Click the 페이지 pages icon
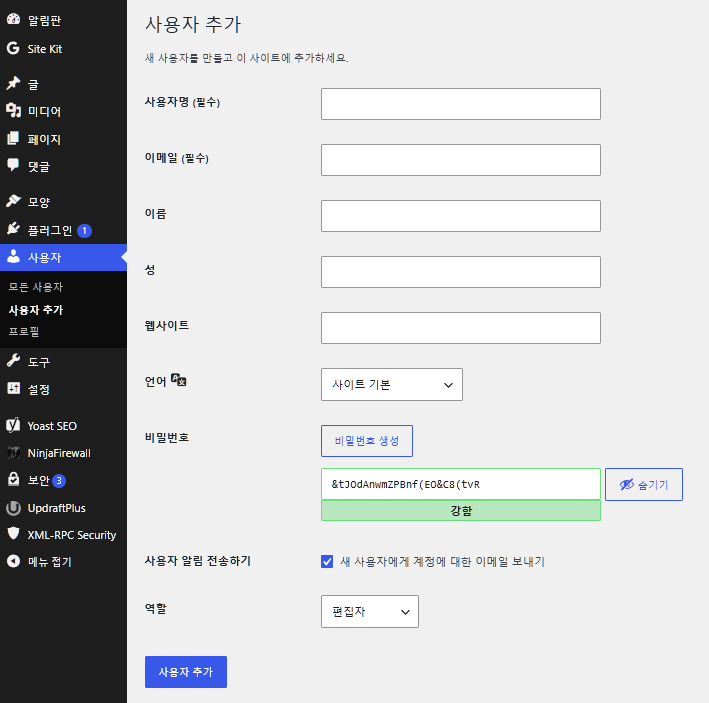Viewport: 709px width, 703px height. [x=14, y=138]
